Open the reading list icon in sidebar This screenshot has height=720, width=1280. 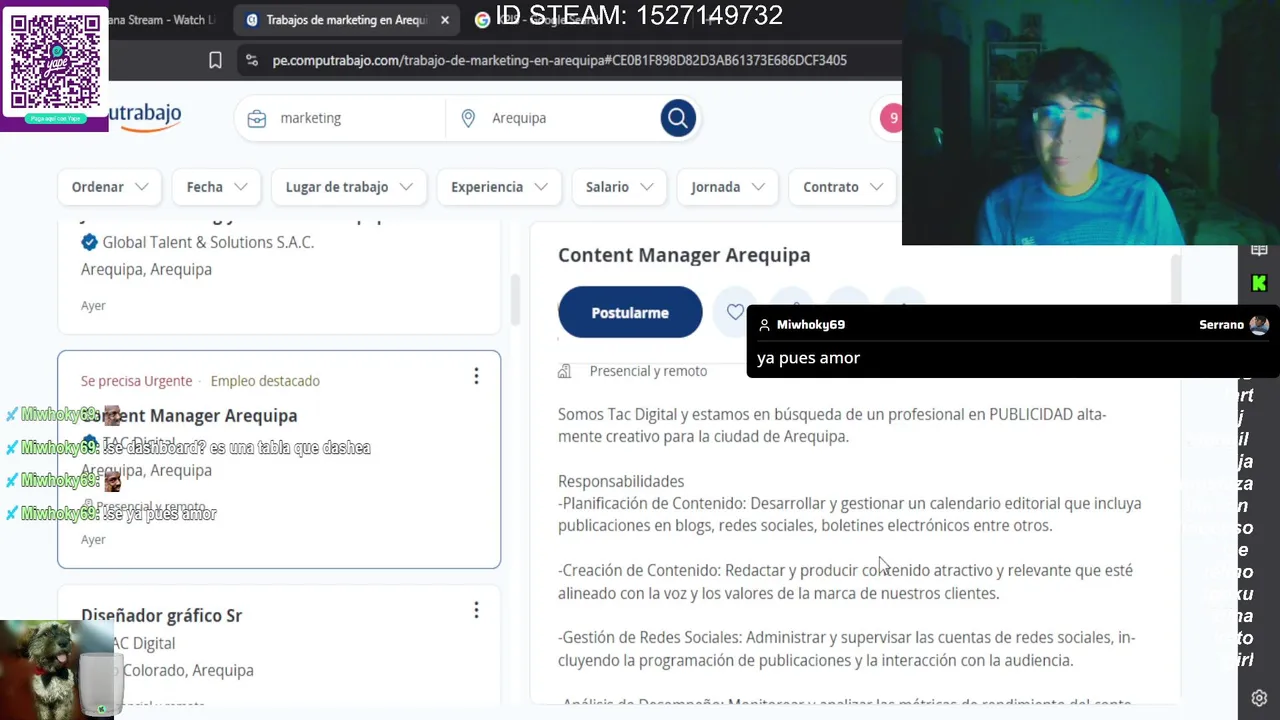click(1259, 250)
